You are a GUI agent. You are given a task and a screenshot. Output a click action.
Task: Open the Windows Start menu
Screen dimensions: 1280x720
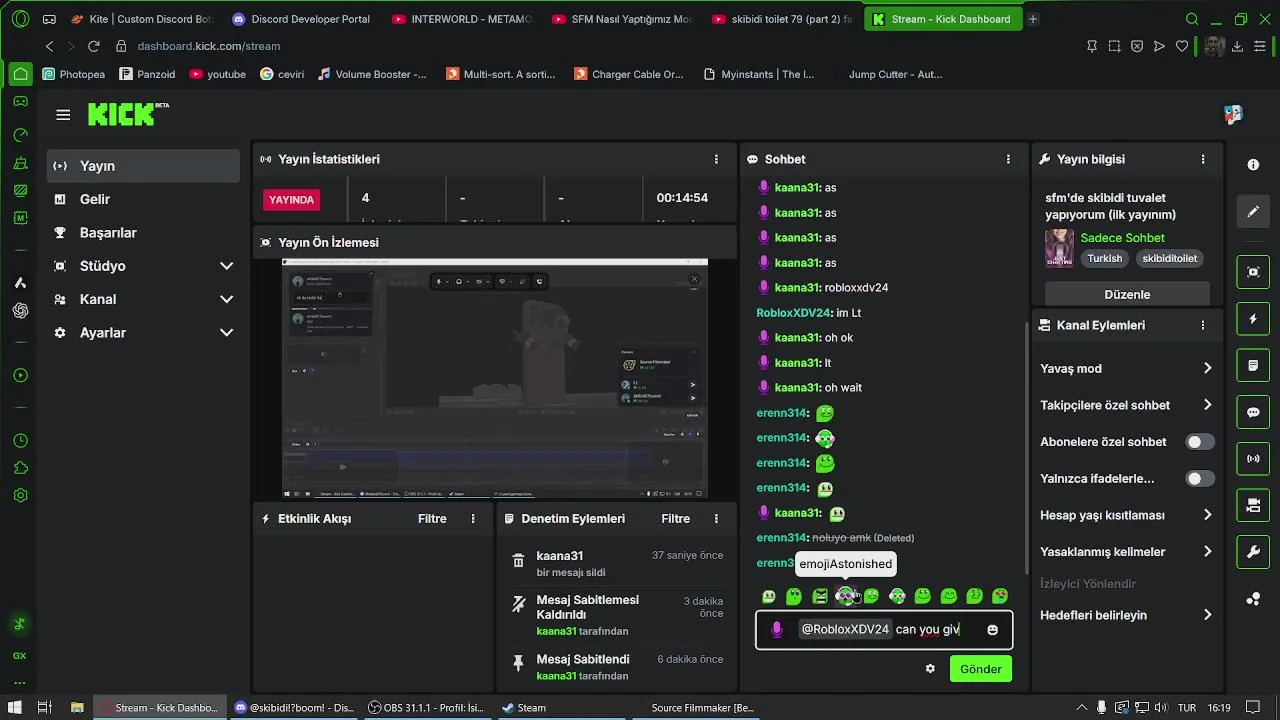pos(15,708)
